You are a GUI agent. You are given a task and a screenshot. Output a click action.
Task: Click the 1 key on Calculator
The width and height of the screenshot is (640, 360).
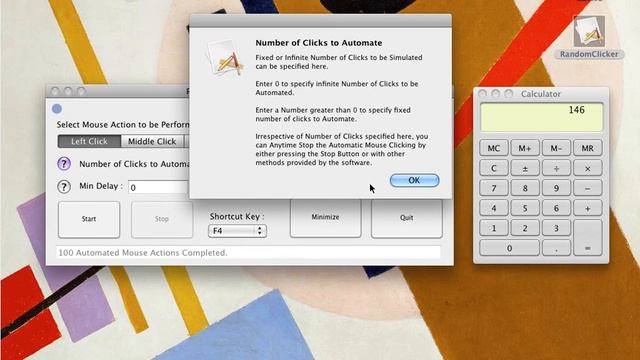493,228
